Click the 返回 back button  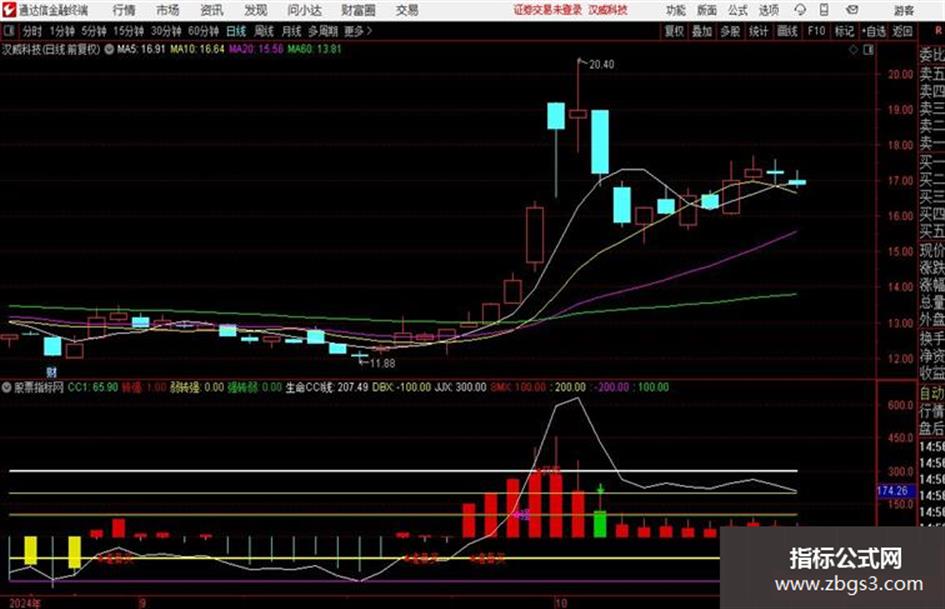[903, 31]
